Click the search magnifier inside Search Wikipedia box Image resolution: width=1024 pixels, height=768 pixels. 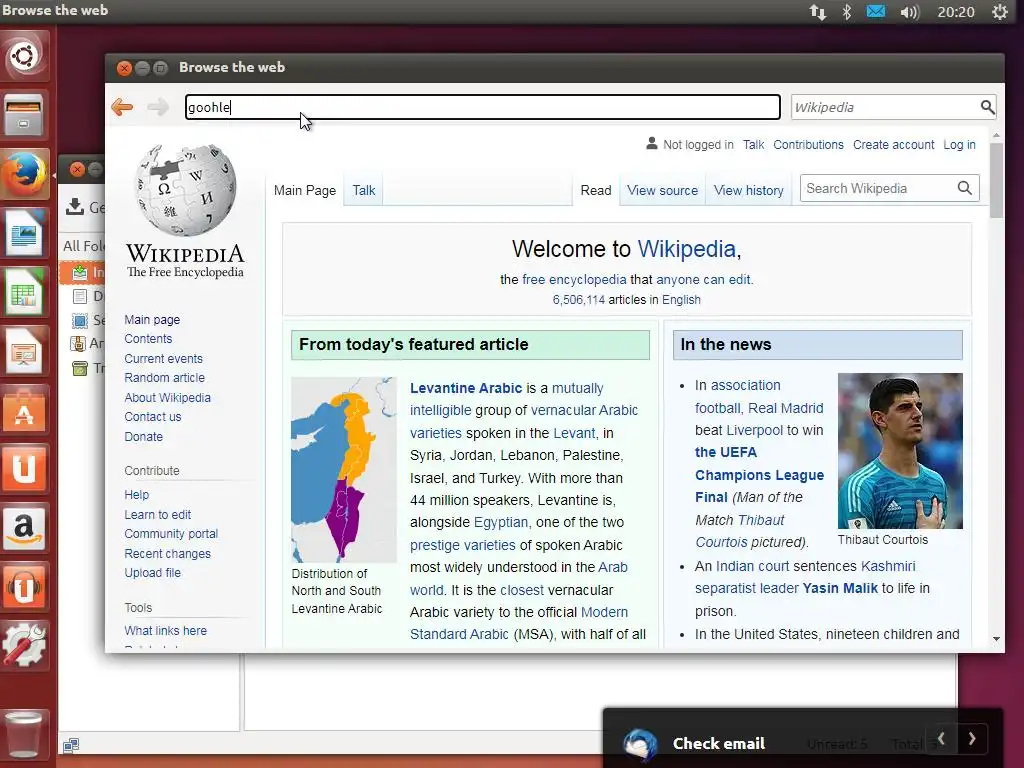tap(965, 188)
